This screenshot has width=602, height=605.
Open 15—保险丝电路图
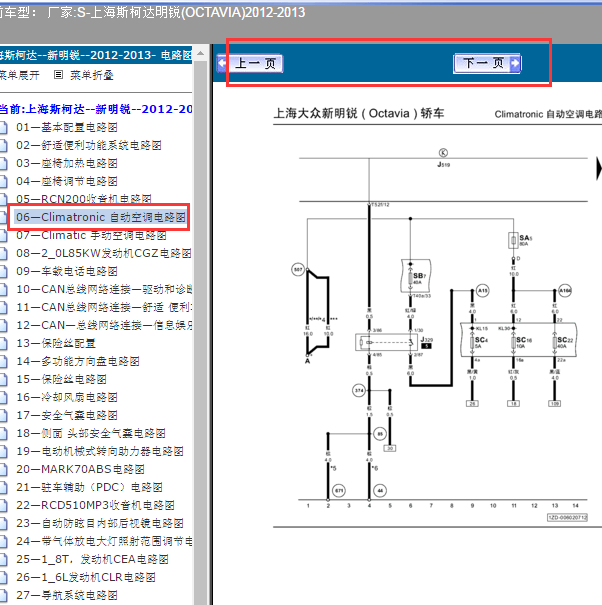(x=61, y=379)
